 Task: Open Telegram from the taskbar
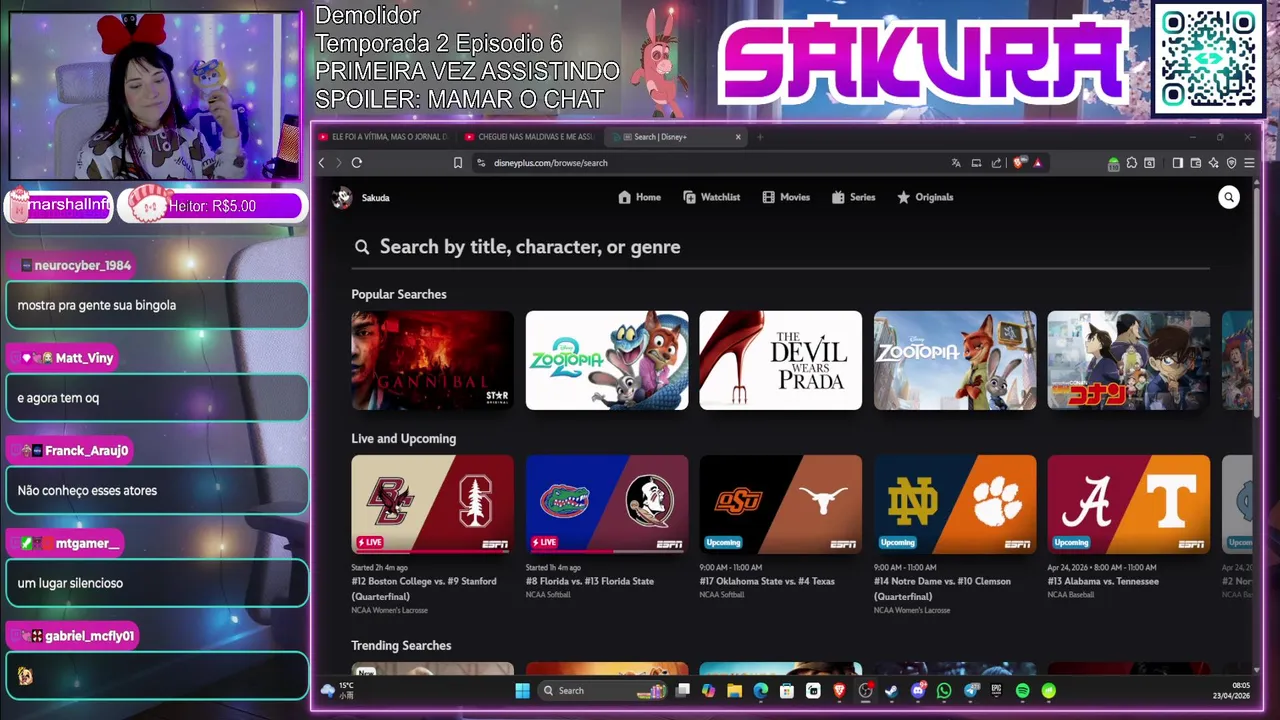[x=971, y=690]
